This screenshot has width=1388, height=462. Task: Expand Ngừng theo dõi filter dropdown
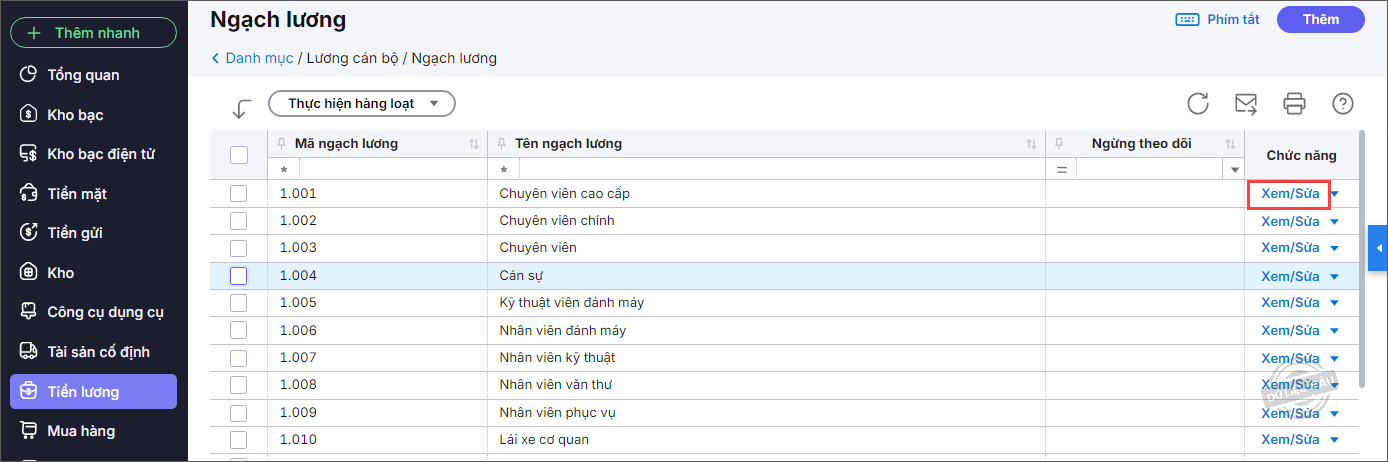pos(1234,170)
